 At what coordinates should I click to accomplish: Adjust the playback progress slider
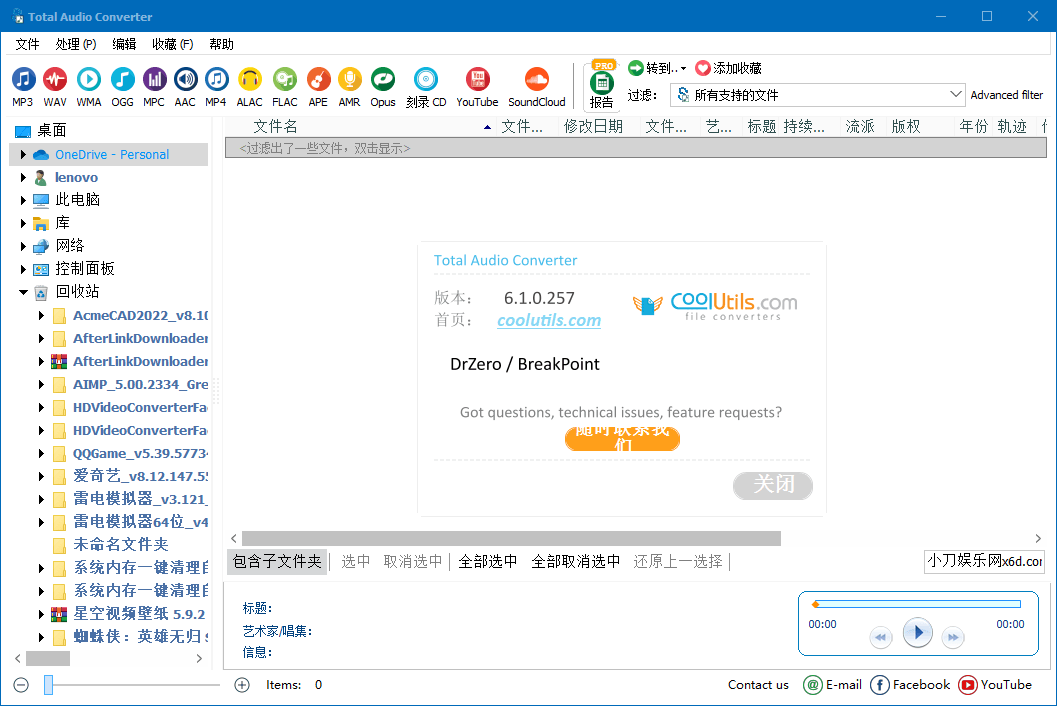(x=917, y=603)
